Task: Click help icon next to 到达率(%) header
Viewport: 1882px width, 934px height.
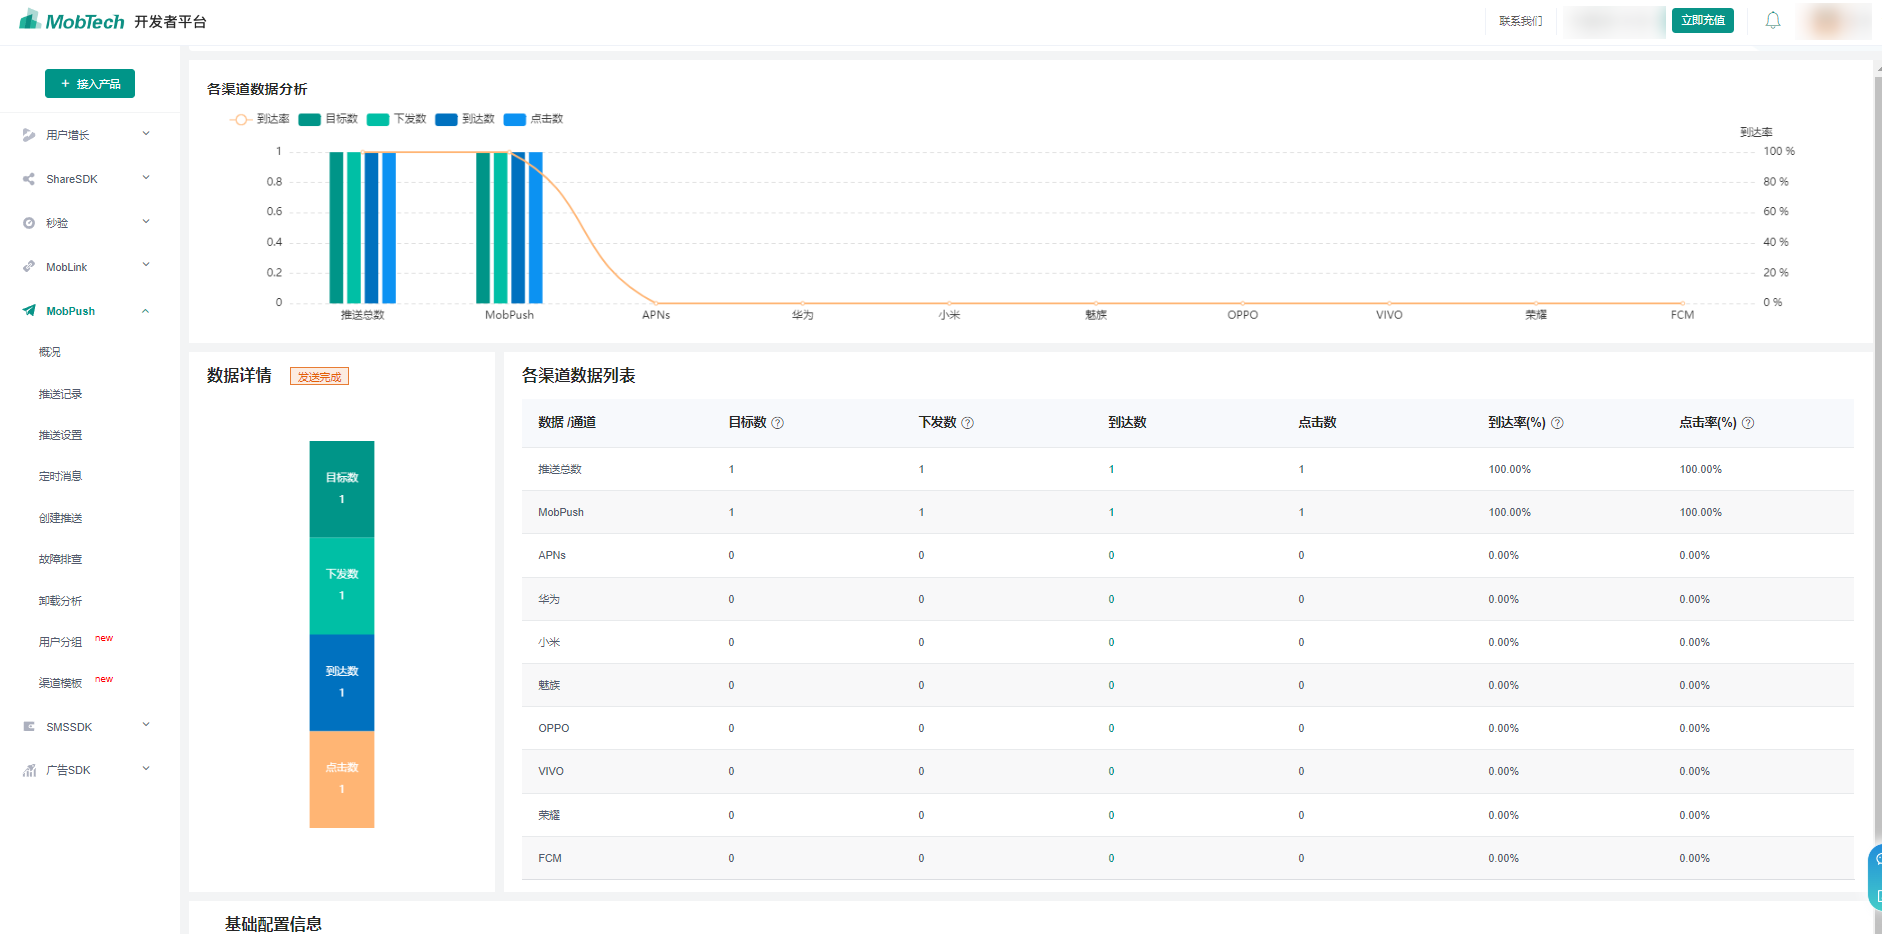Action: [1557, 423]
